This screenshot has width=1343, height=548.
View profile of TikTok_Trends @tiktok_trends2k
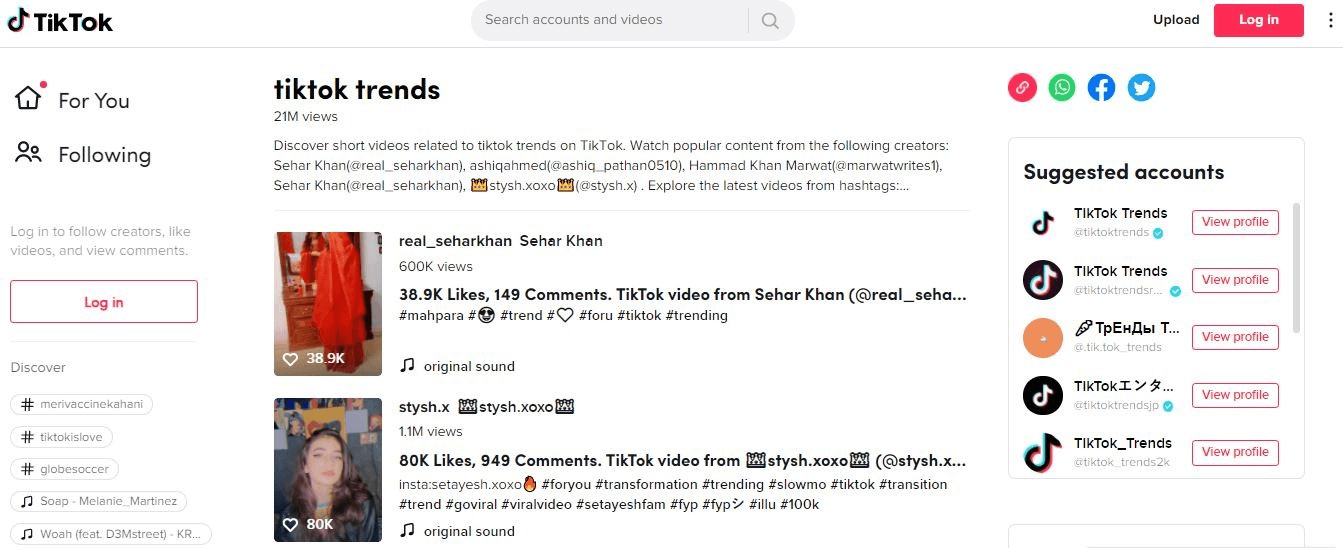[1235, 452]
